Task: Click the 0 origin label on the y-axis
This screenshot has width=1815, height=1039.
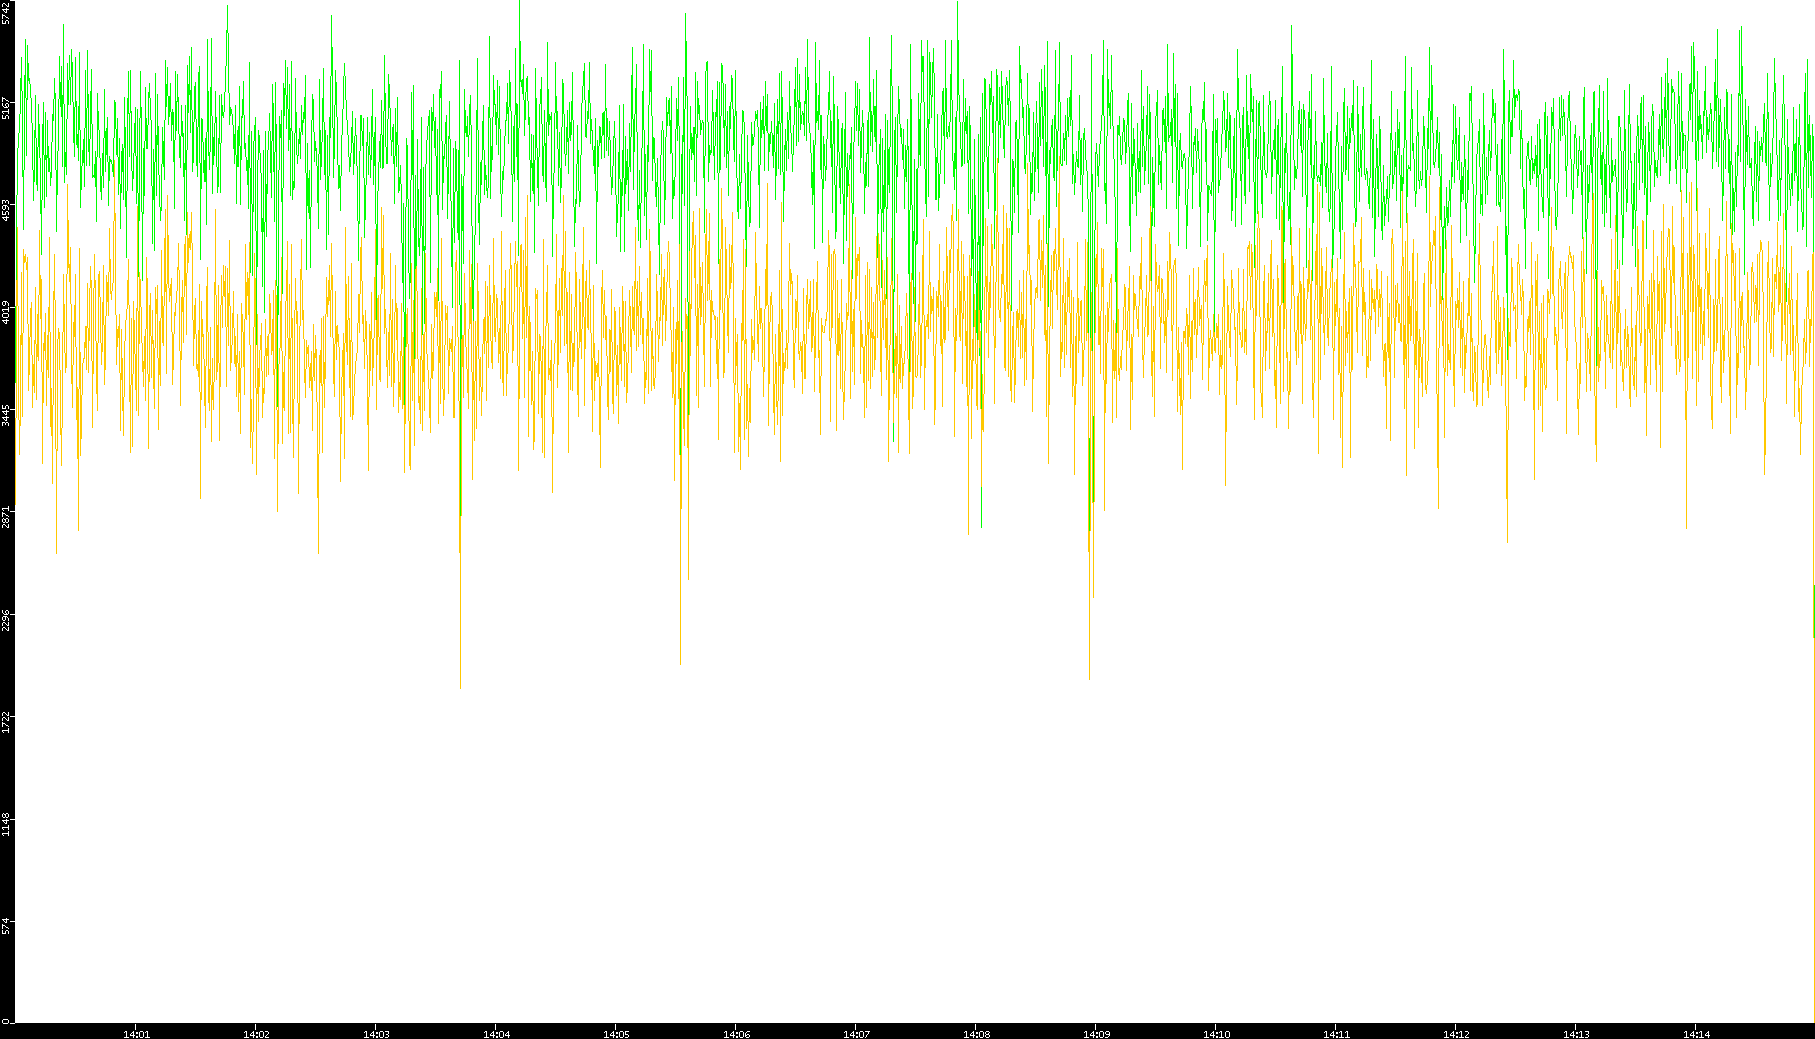Action: (5, 1021)
